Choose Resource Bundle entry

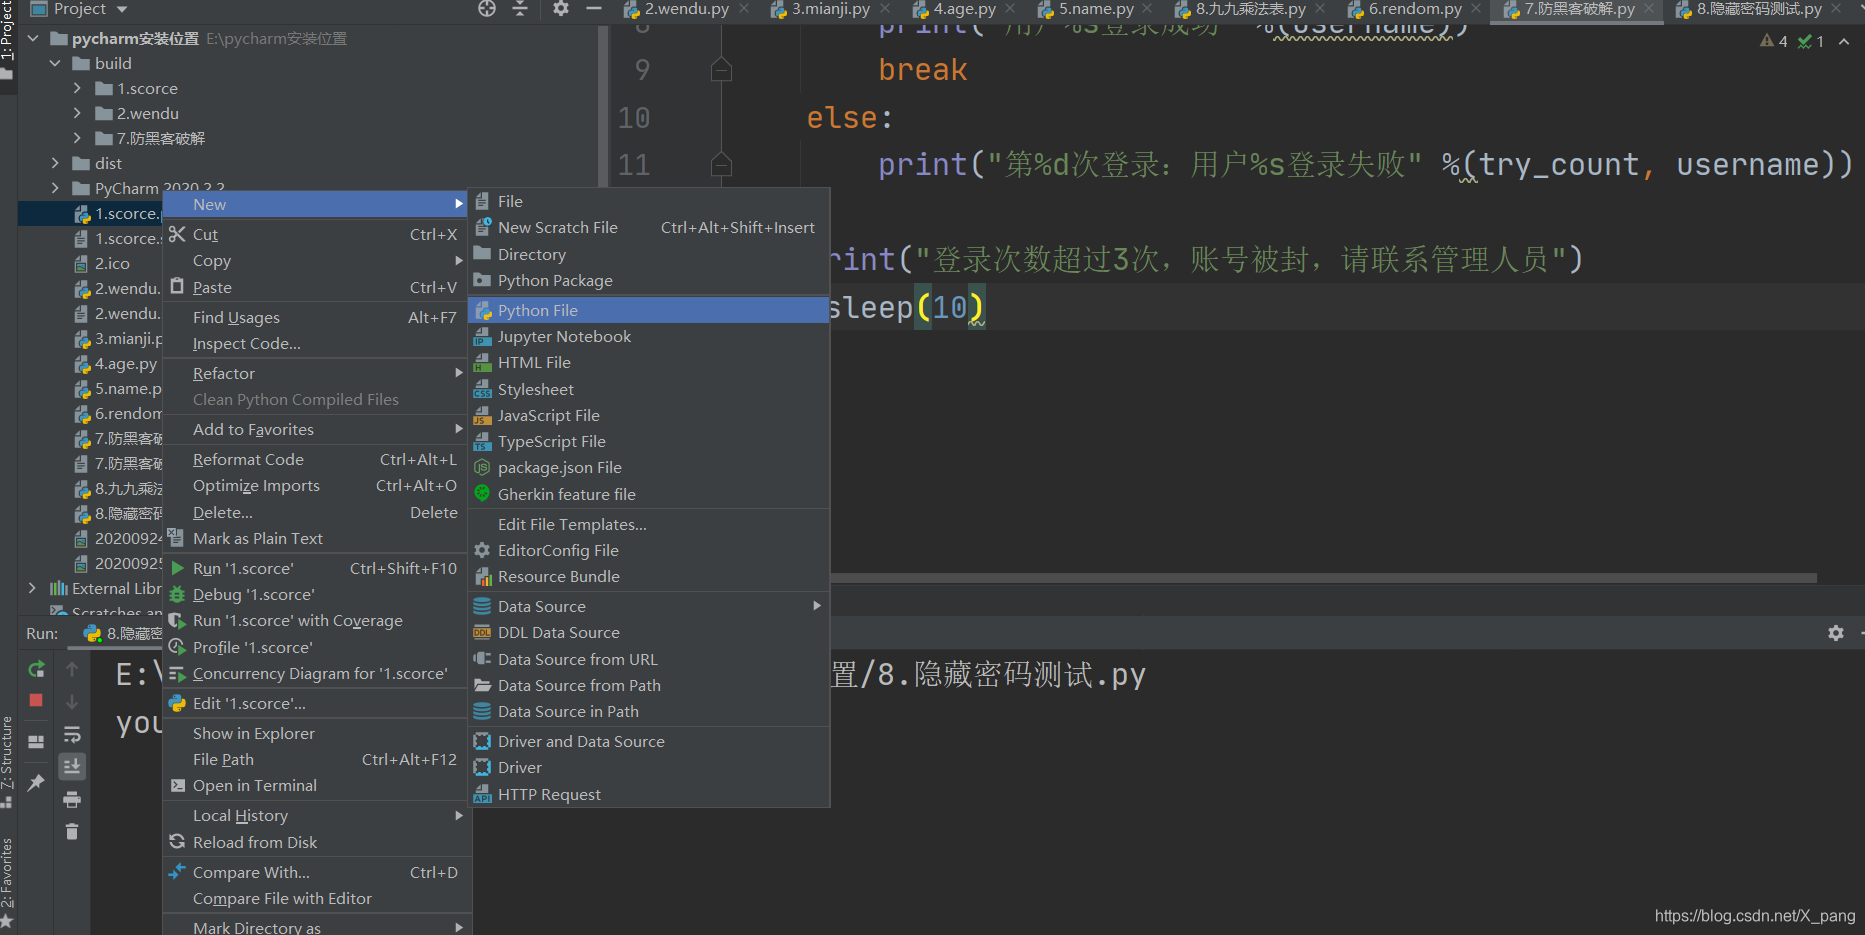pos(649,576)
